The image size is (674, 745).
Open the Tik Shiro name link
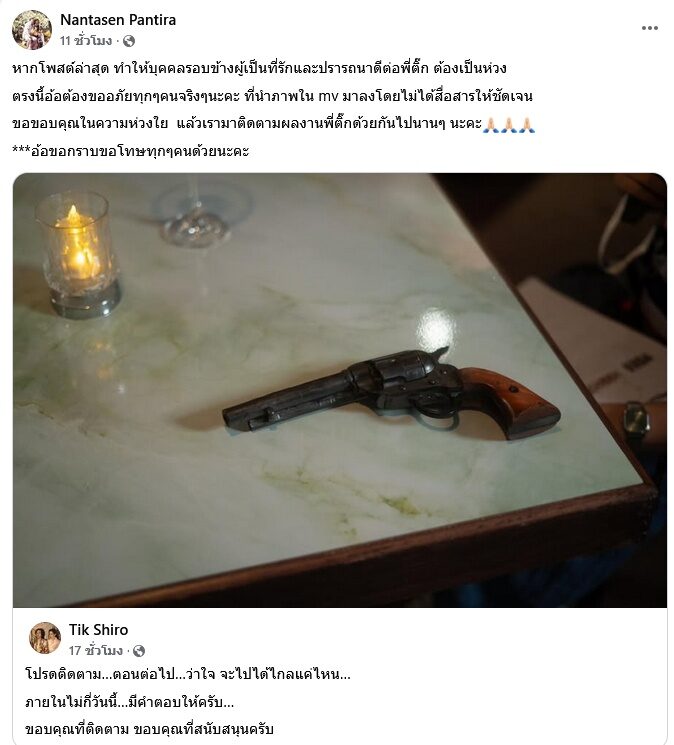tap(98, 630)
